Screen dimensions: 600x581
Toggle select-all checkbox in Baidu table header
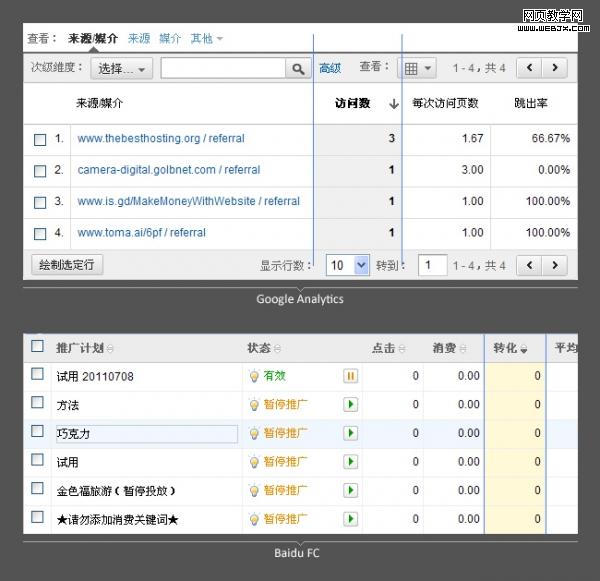(x=38, y=346)
